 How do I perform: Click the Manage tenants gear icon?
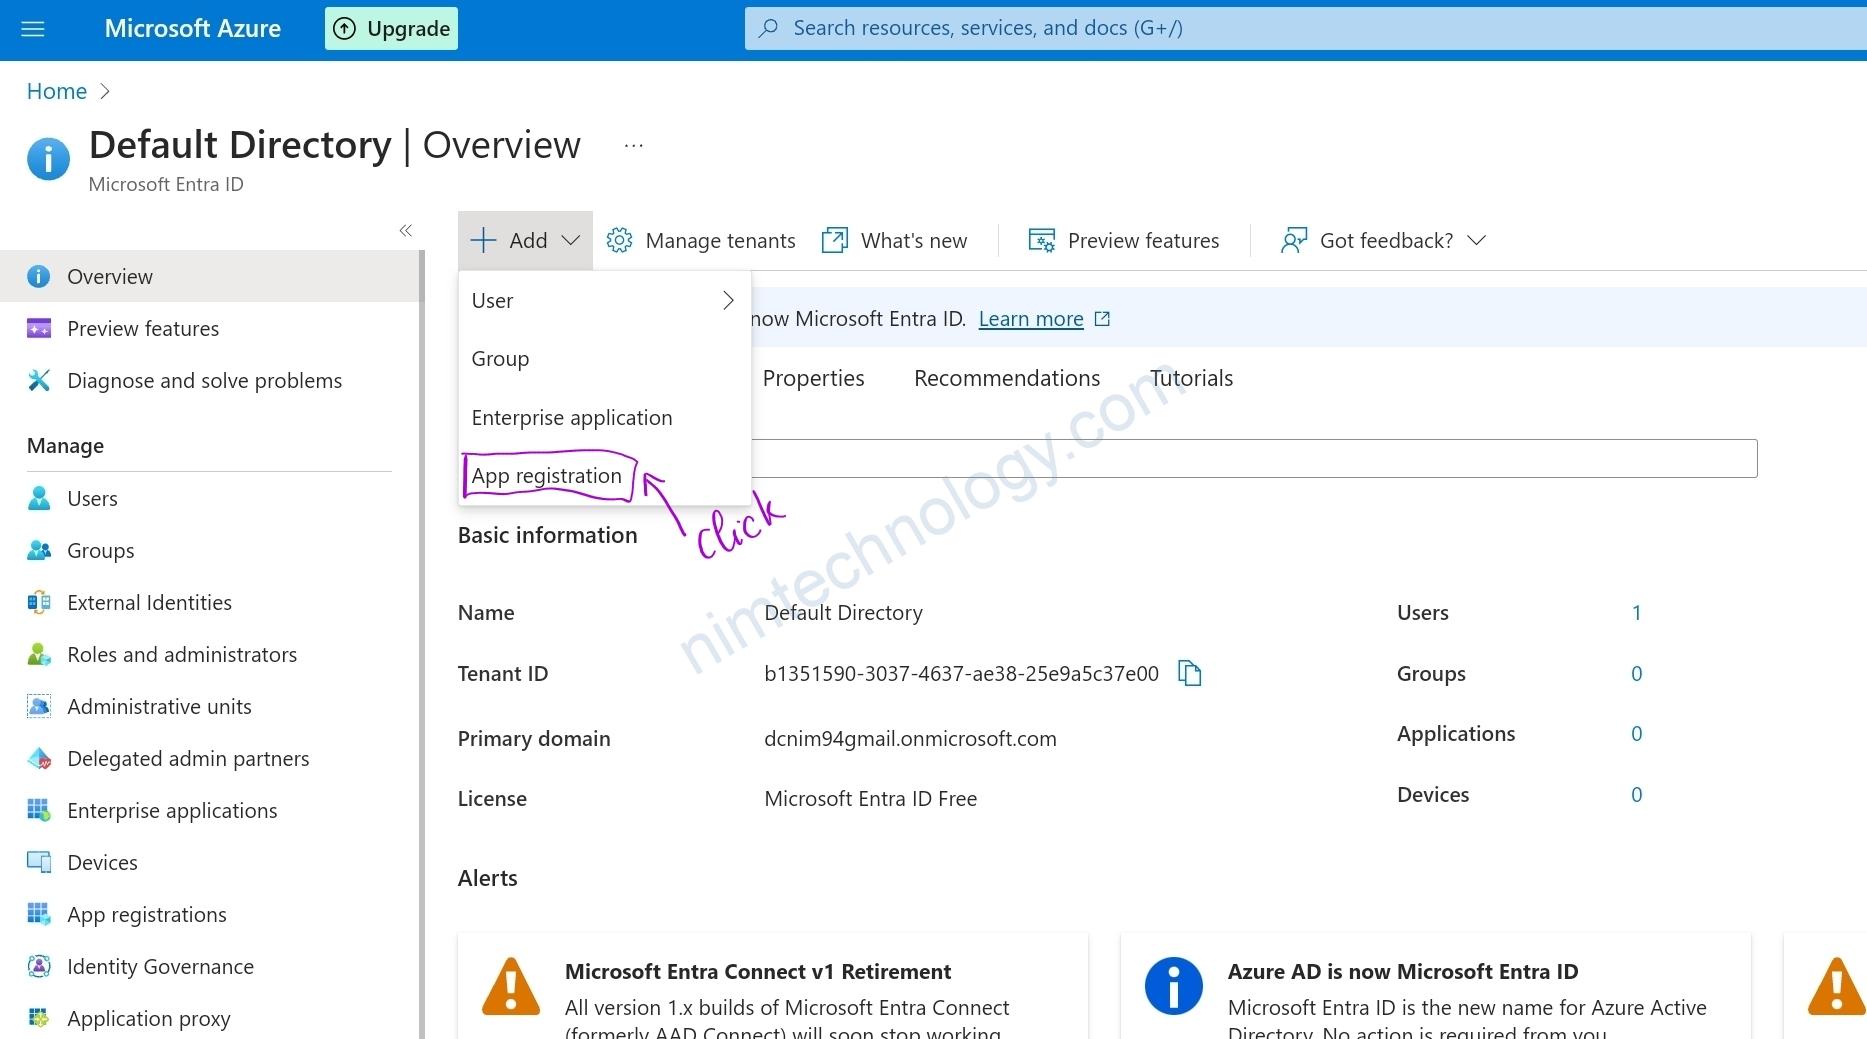coord(619,240)
